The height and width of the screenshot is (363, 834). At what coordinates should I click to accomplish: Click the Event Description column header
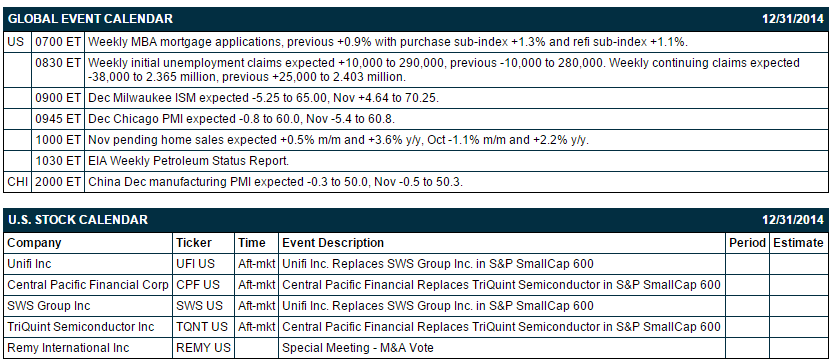click(333, 243)
